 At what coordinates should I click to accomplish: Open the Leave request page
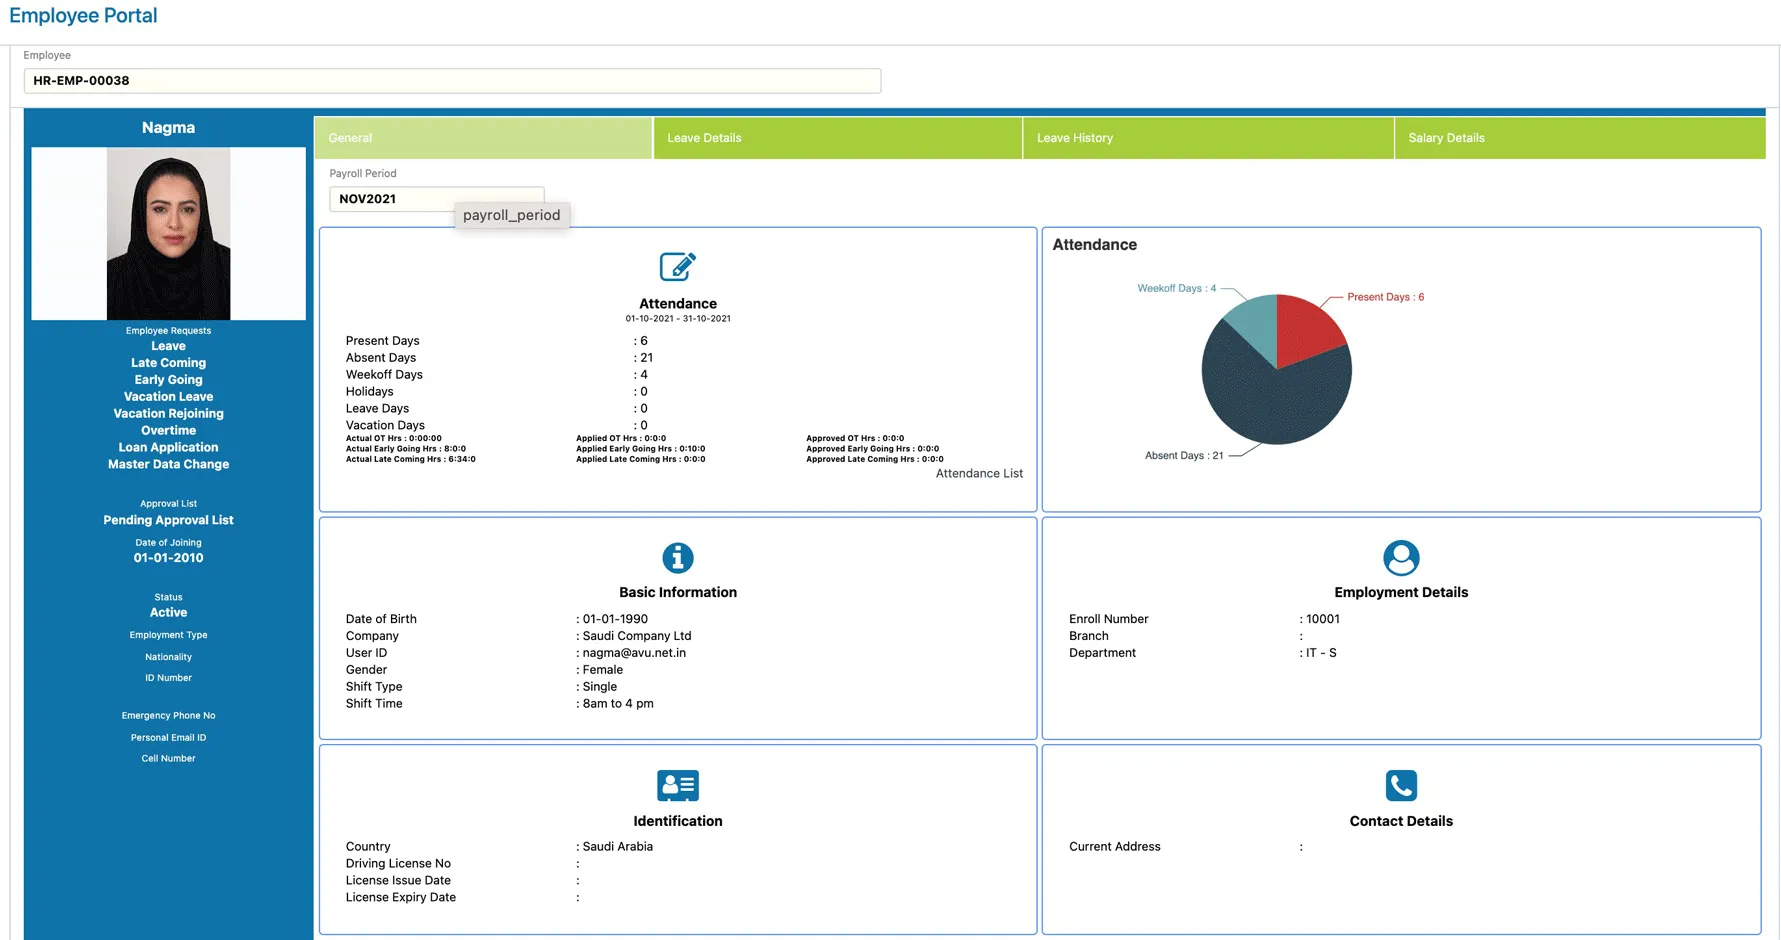[167, 345]
